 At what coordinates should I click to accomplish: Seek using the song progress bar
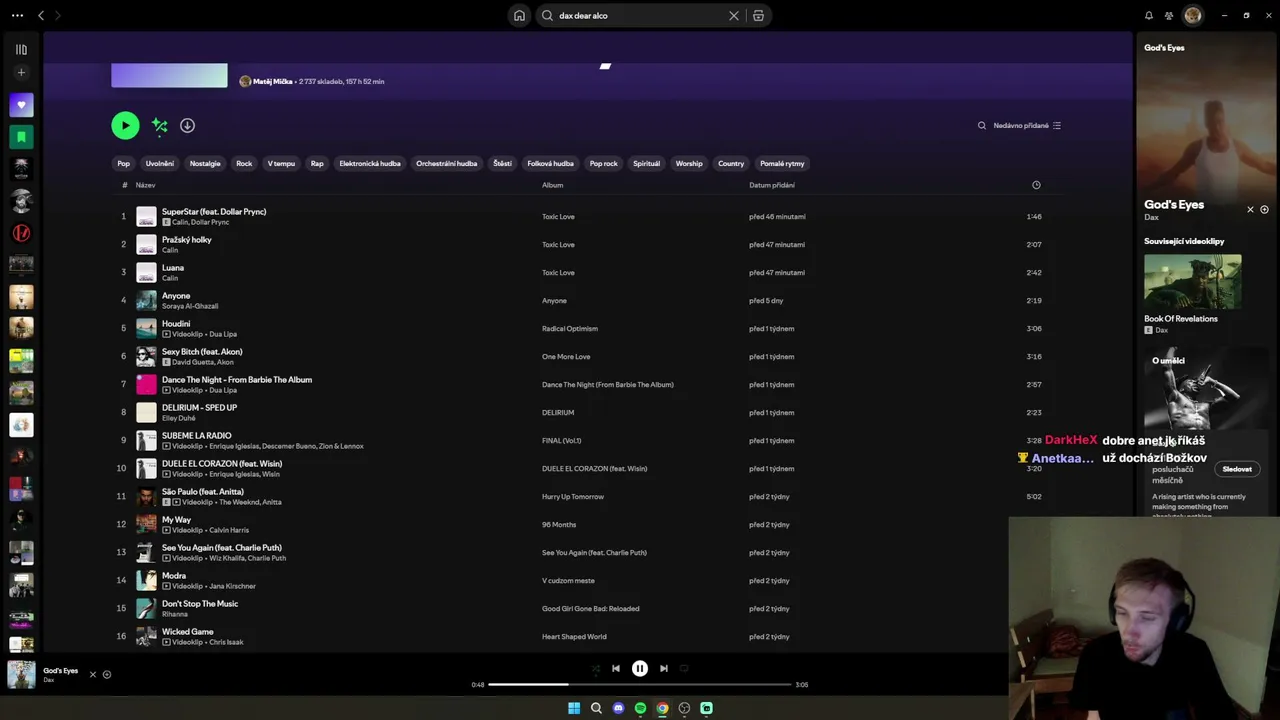[x=640, y=685]
